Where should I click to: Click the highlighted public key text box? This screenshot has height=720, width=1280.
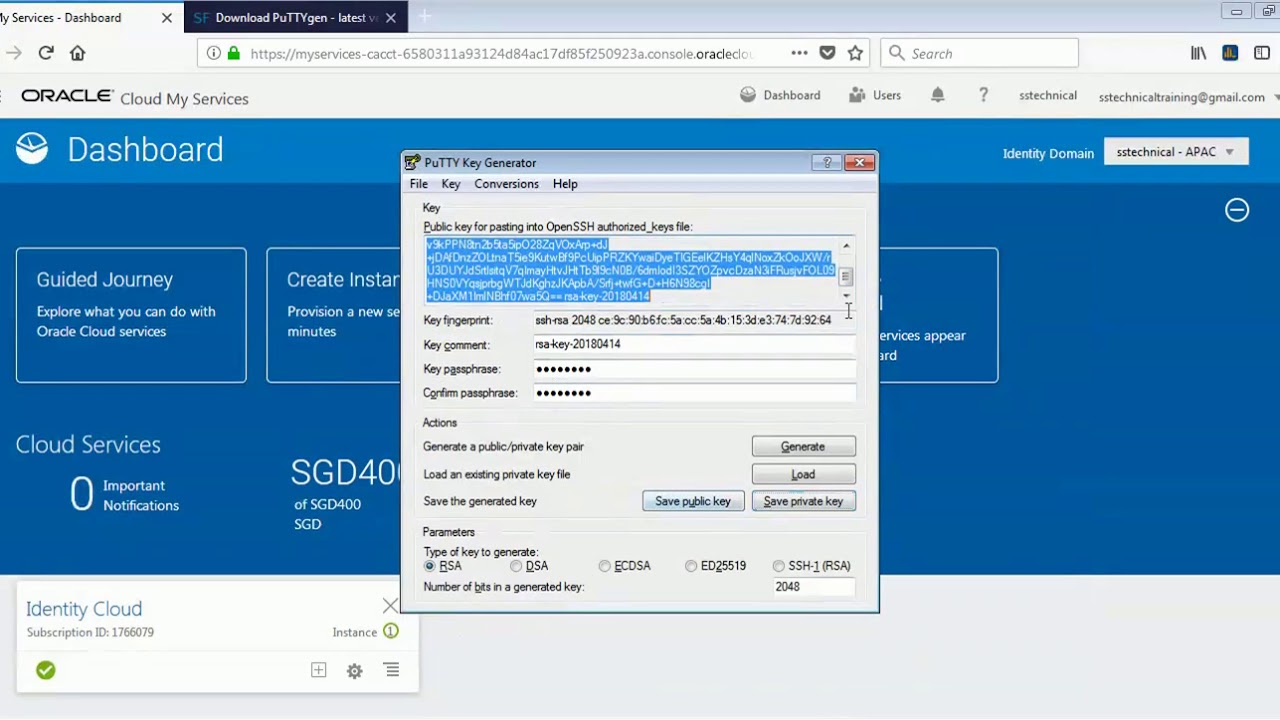631,271
